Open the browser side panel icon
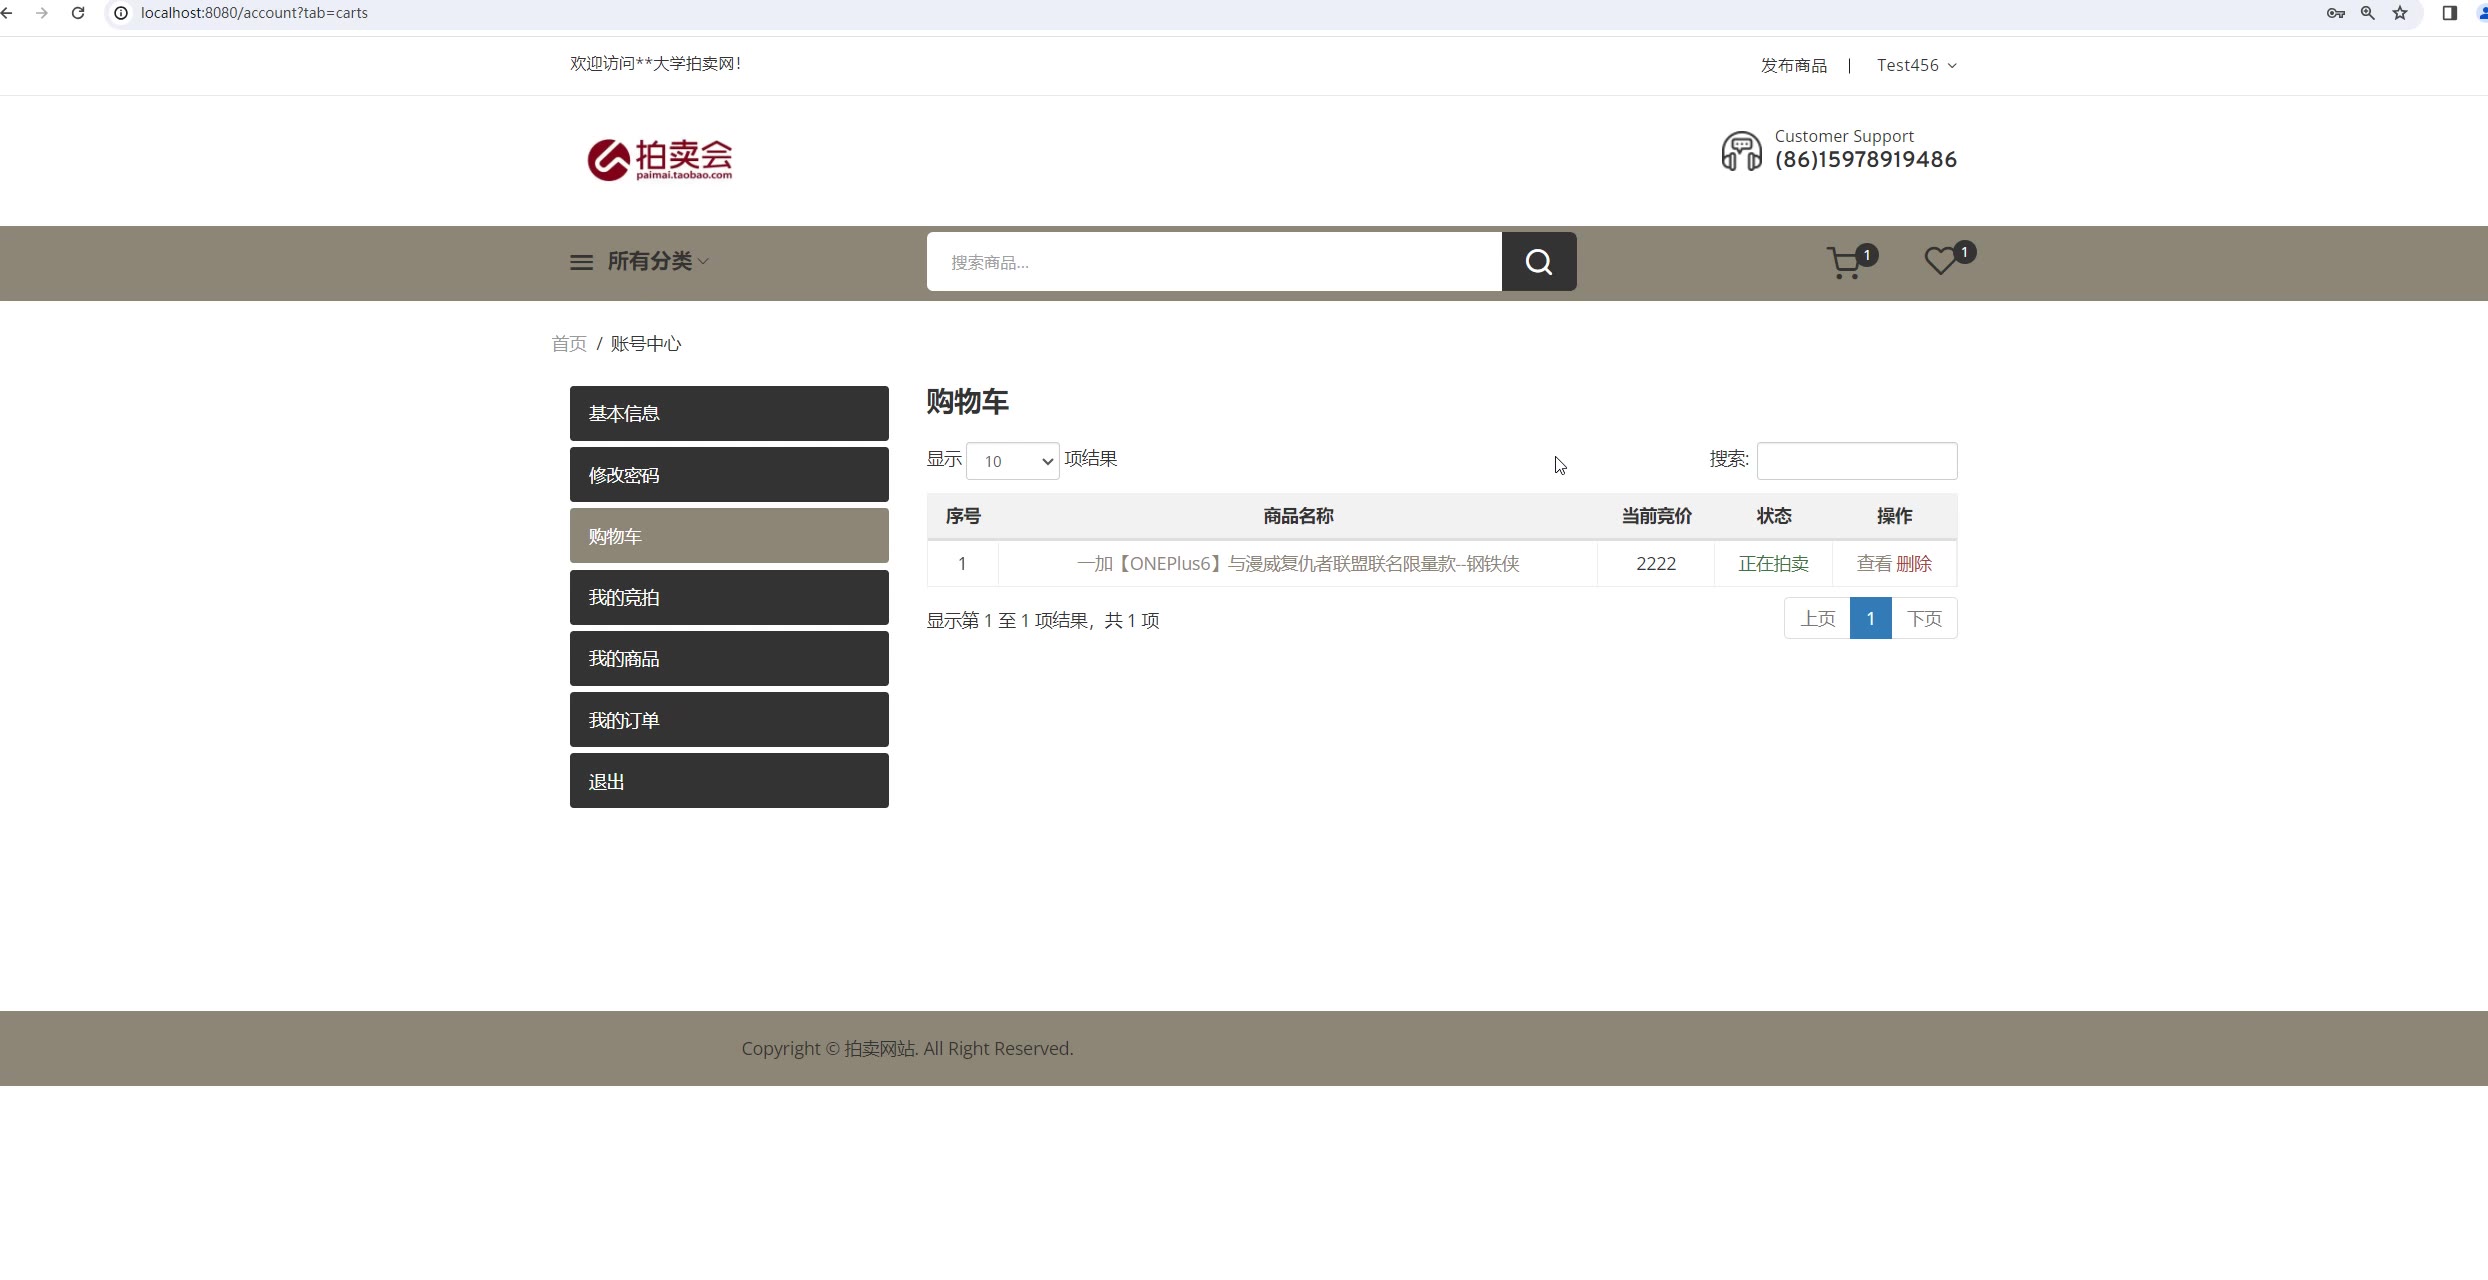The height and width of the screenshot is (1280, 2488). pyautogui.click(x=2450, y=13)
